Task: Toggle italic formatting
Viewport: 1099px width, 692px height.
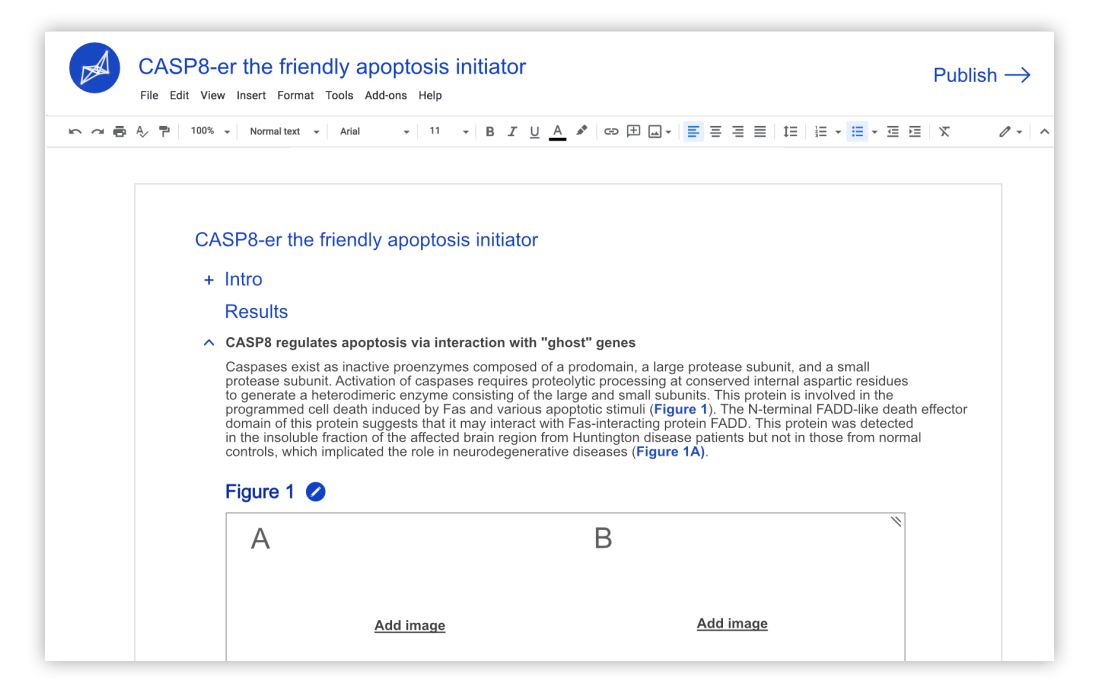Action: 512,132
